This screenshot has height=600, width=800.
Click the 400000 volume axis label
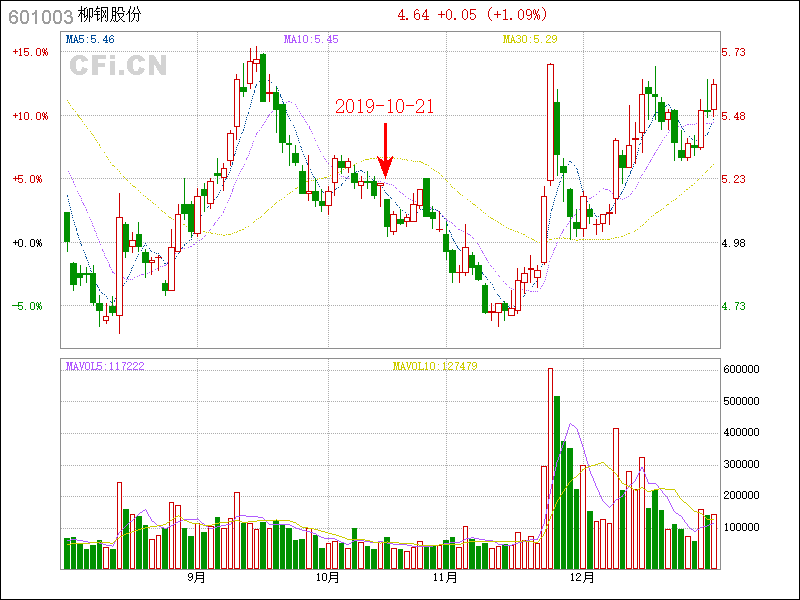[x=741, y=433]
